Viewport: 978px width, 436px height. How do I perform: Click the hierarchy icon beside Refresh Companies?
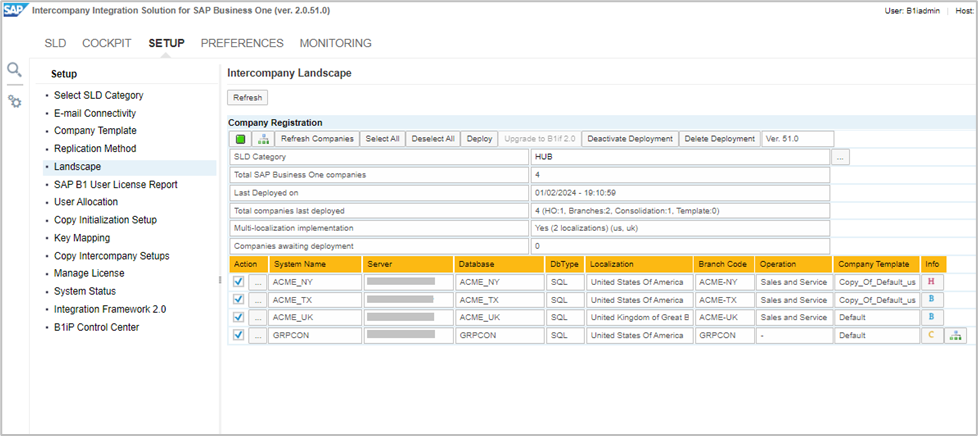[263, 139]
